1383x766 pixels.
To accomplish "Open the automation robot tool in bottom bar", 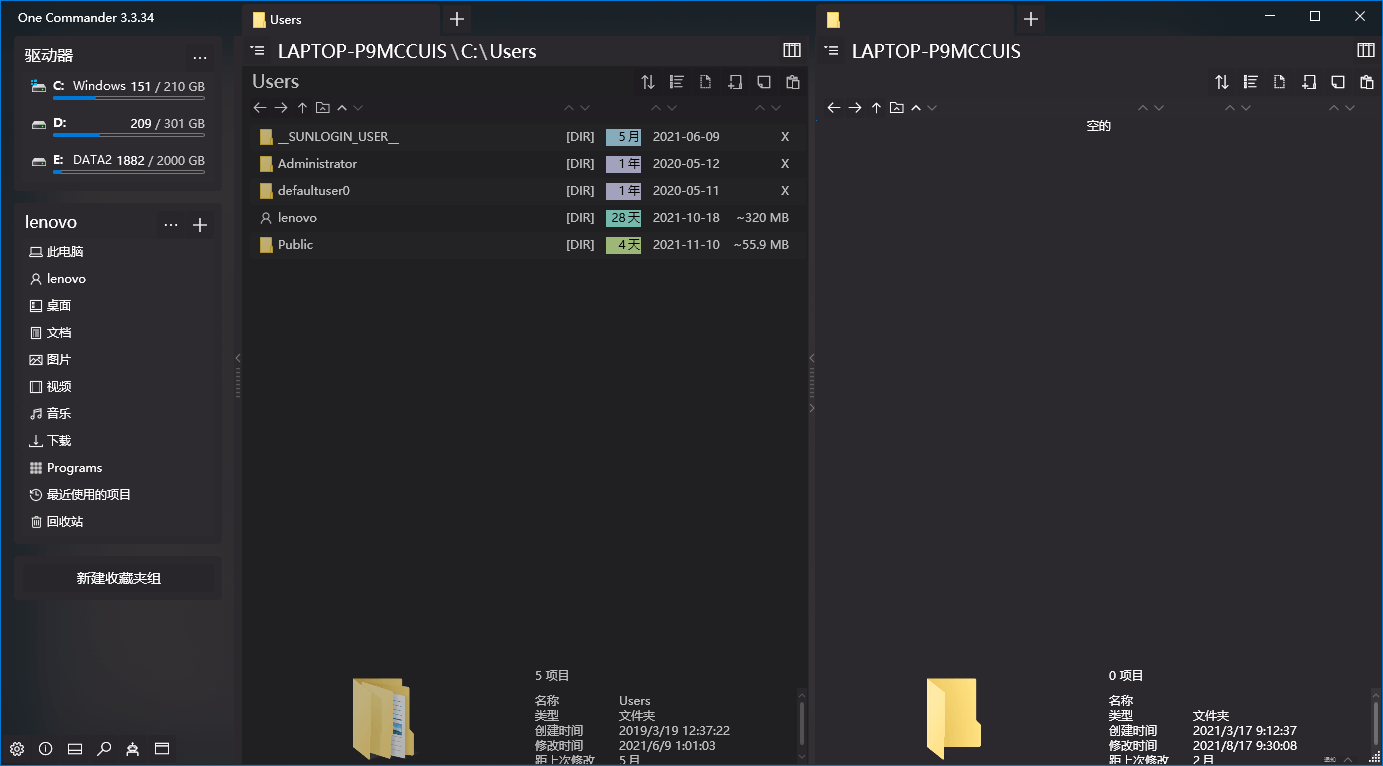I will pos(132,748).
